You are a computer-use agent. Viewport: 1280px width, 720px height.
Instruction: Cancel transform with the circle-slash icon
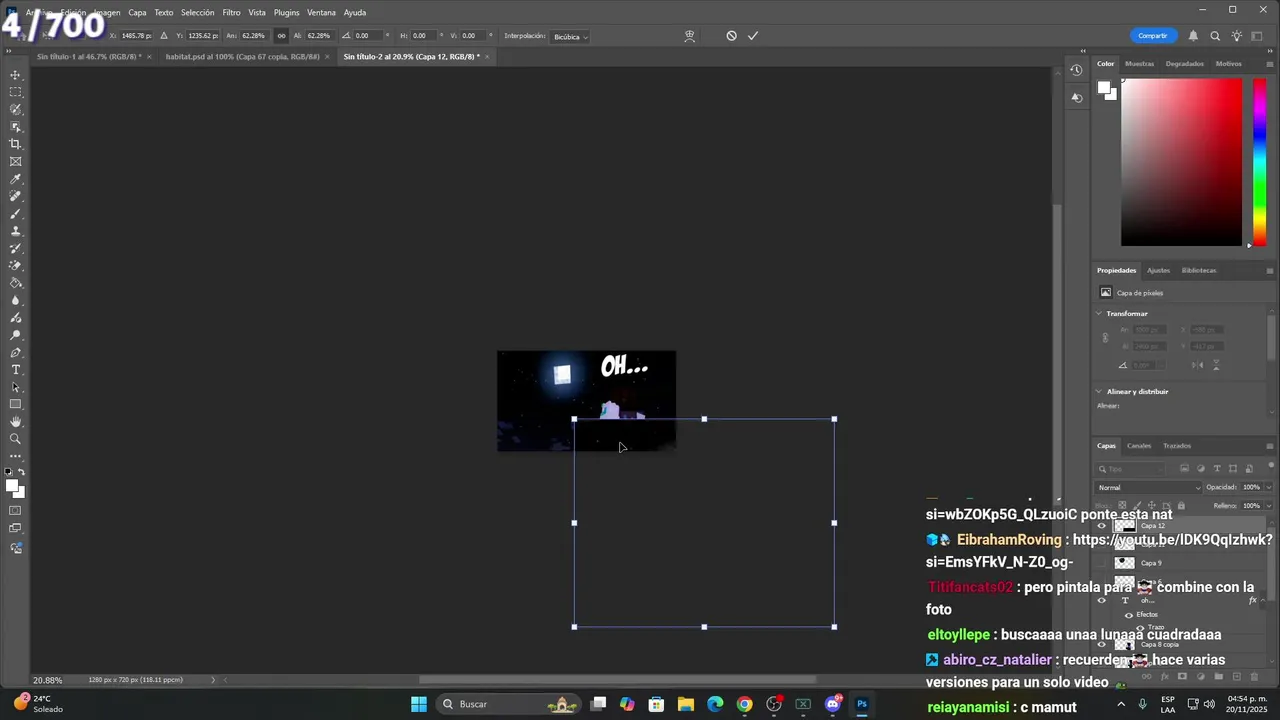[731, 36]
